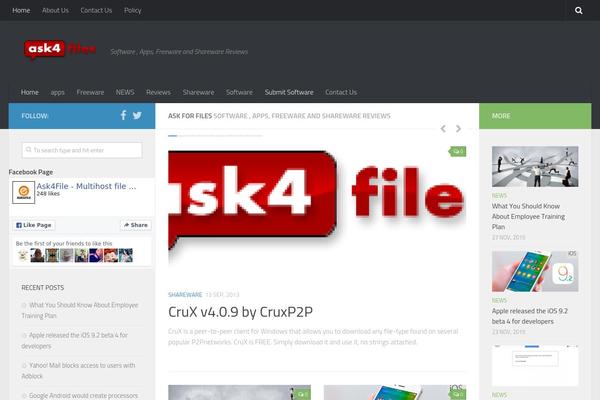Click the friends' avatars row in Facebook widget
The height and width of the screenshot is (400, 600).
point(75,255)
